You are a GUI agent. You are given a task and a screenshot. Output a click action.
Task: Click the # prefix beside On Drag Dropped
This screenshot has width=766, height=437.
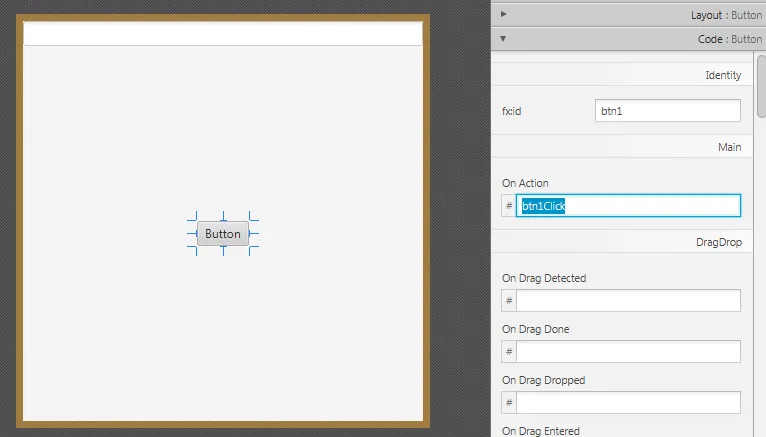pyautogui.click(x=509, y=403)
